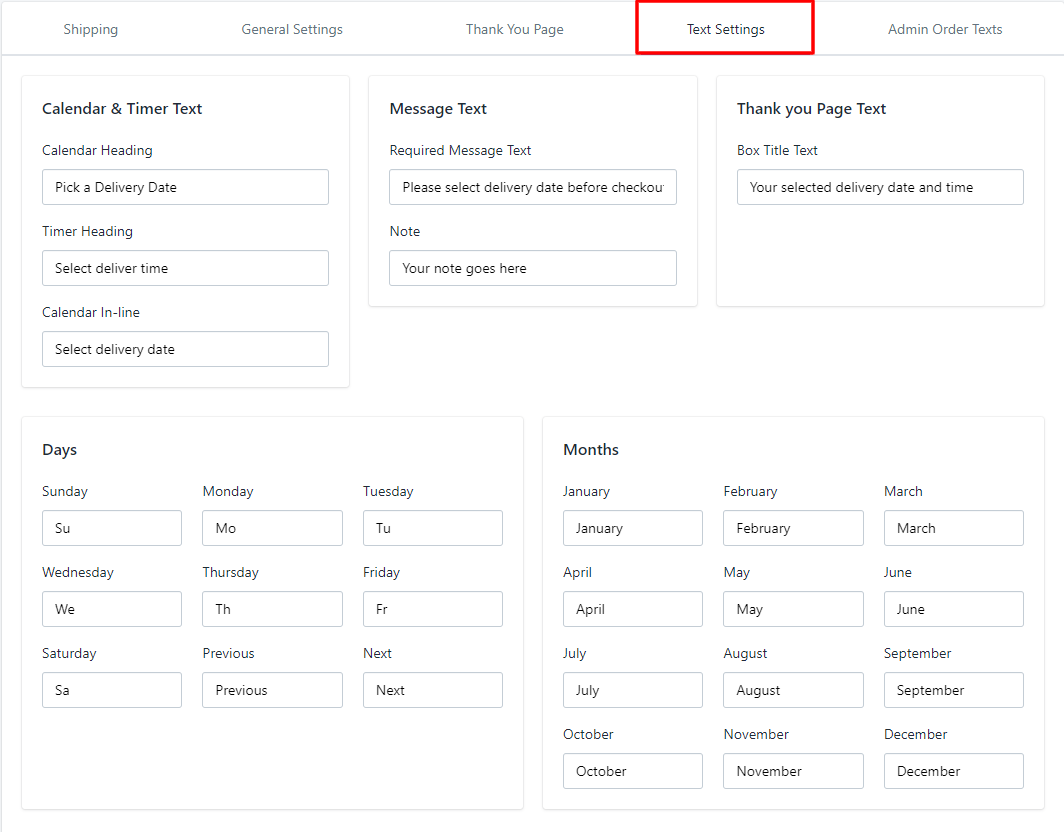Screen dimensions: 1064x832
Task: Select the Text Settings tab
Action: tap(725, 29)
